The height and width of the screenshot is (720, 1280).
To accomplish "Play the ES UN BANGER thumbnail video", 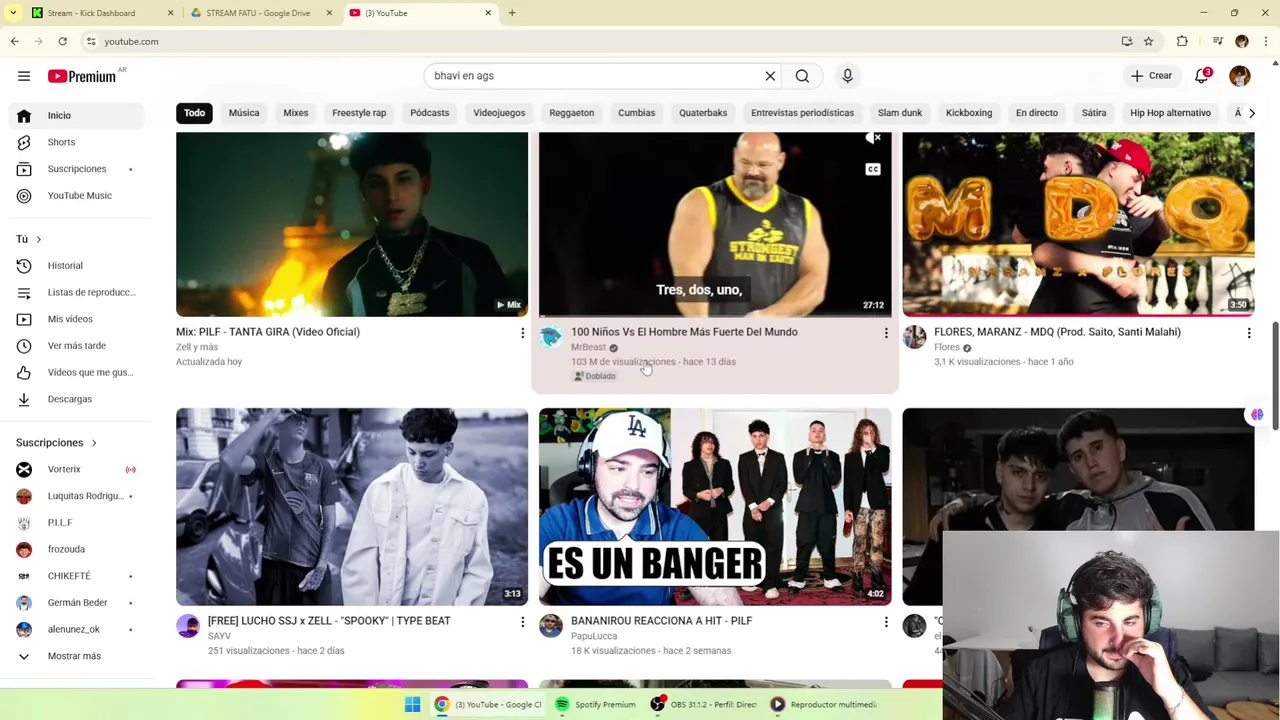I will [x=715, y=506].
